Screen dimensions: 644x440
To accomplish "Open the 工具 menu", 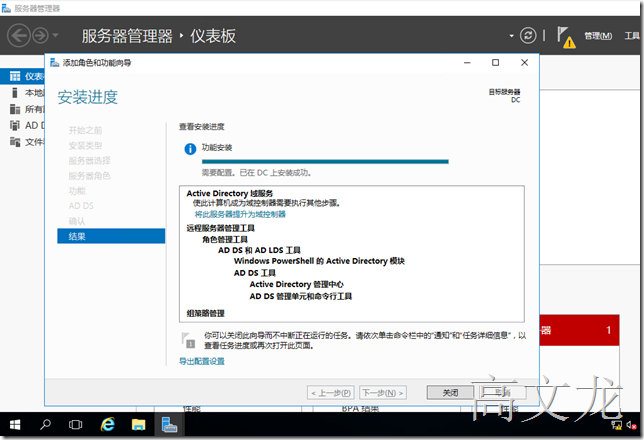I will pyautogui.click(x=632, y=36).
